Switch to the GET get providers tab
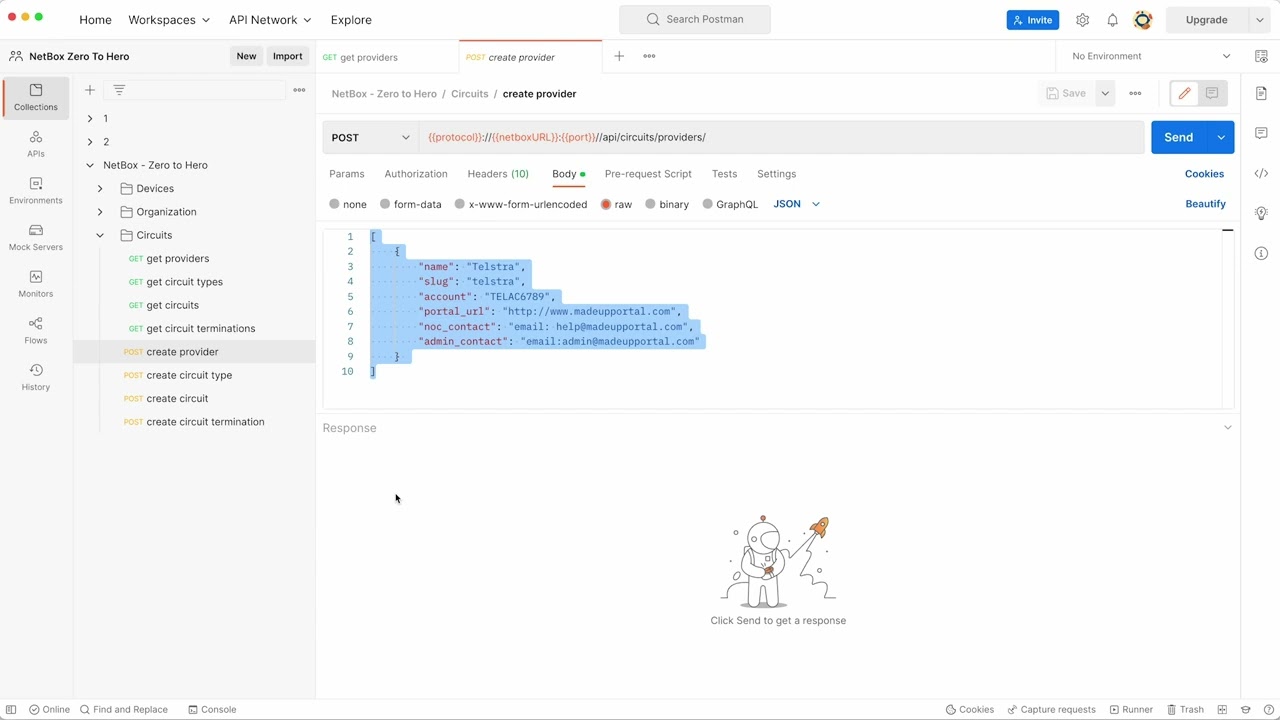This screenshot has height=720, width=1280. tap(388, 57)
